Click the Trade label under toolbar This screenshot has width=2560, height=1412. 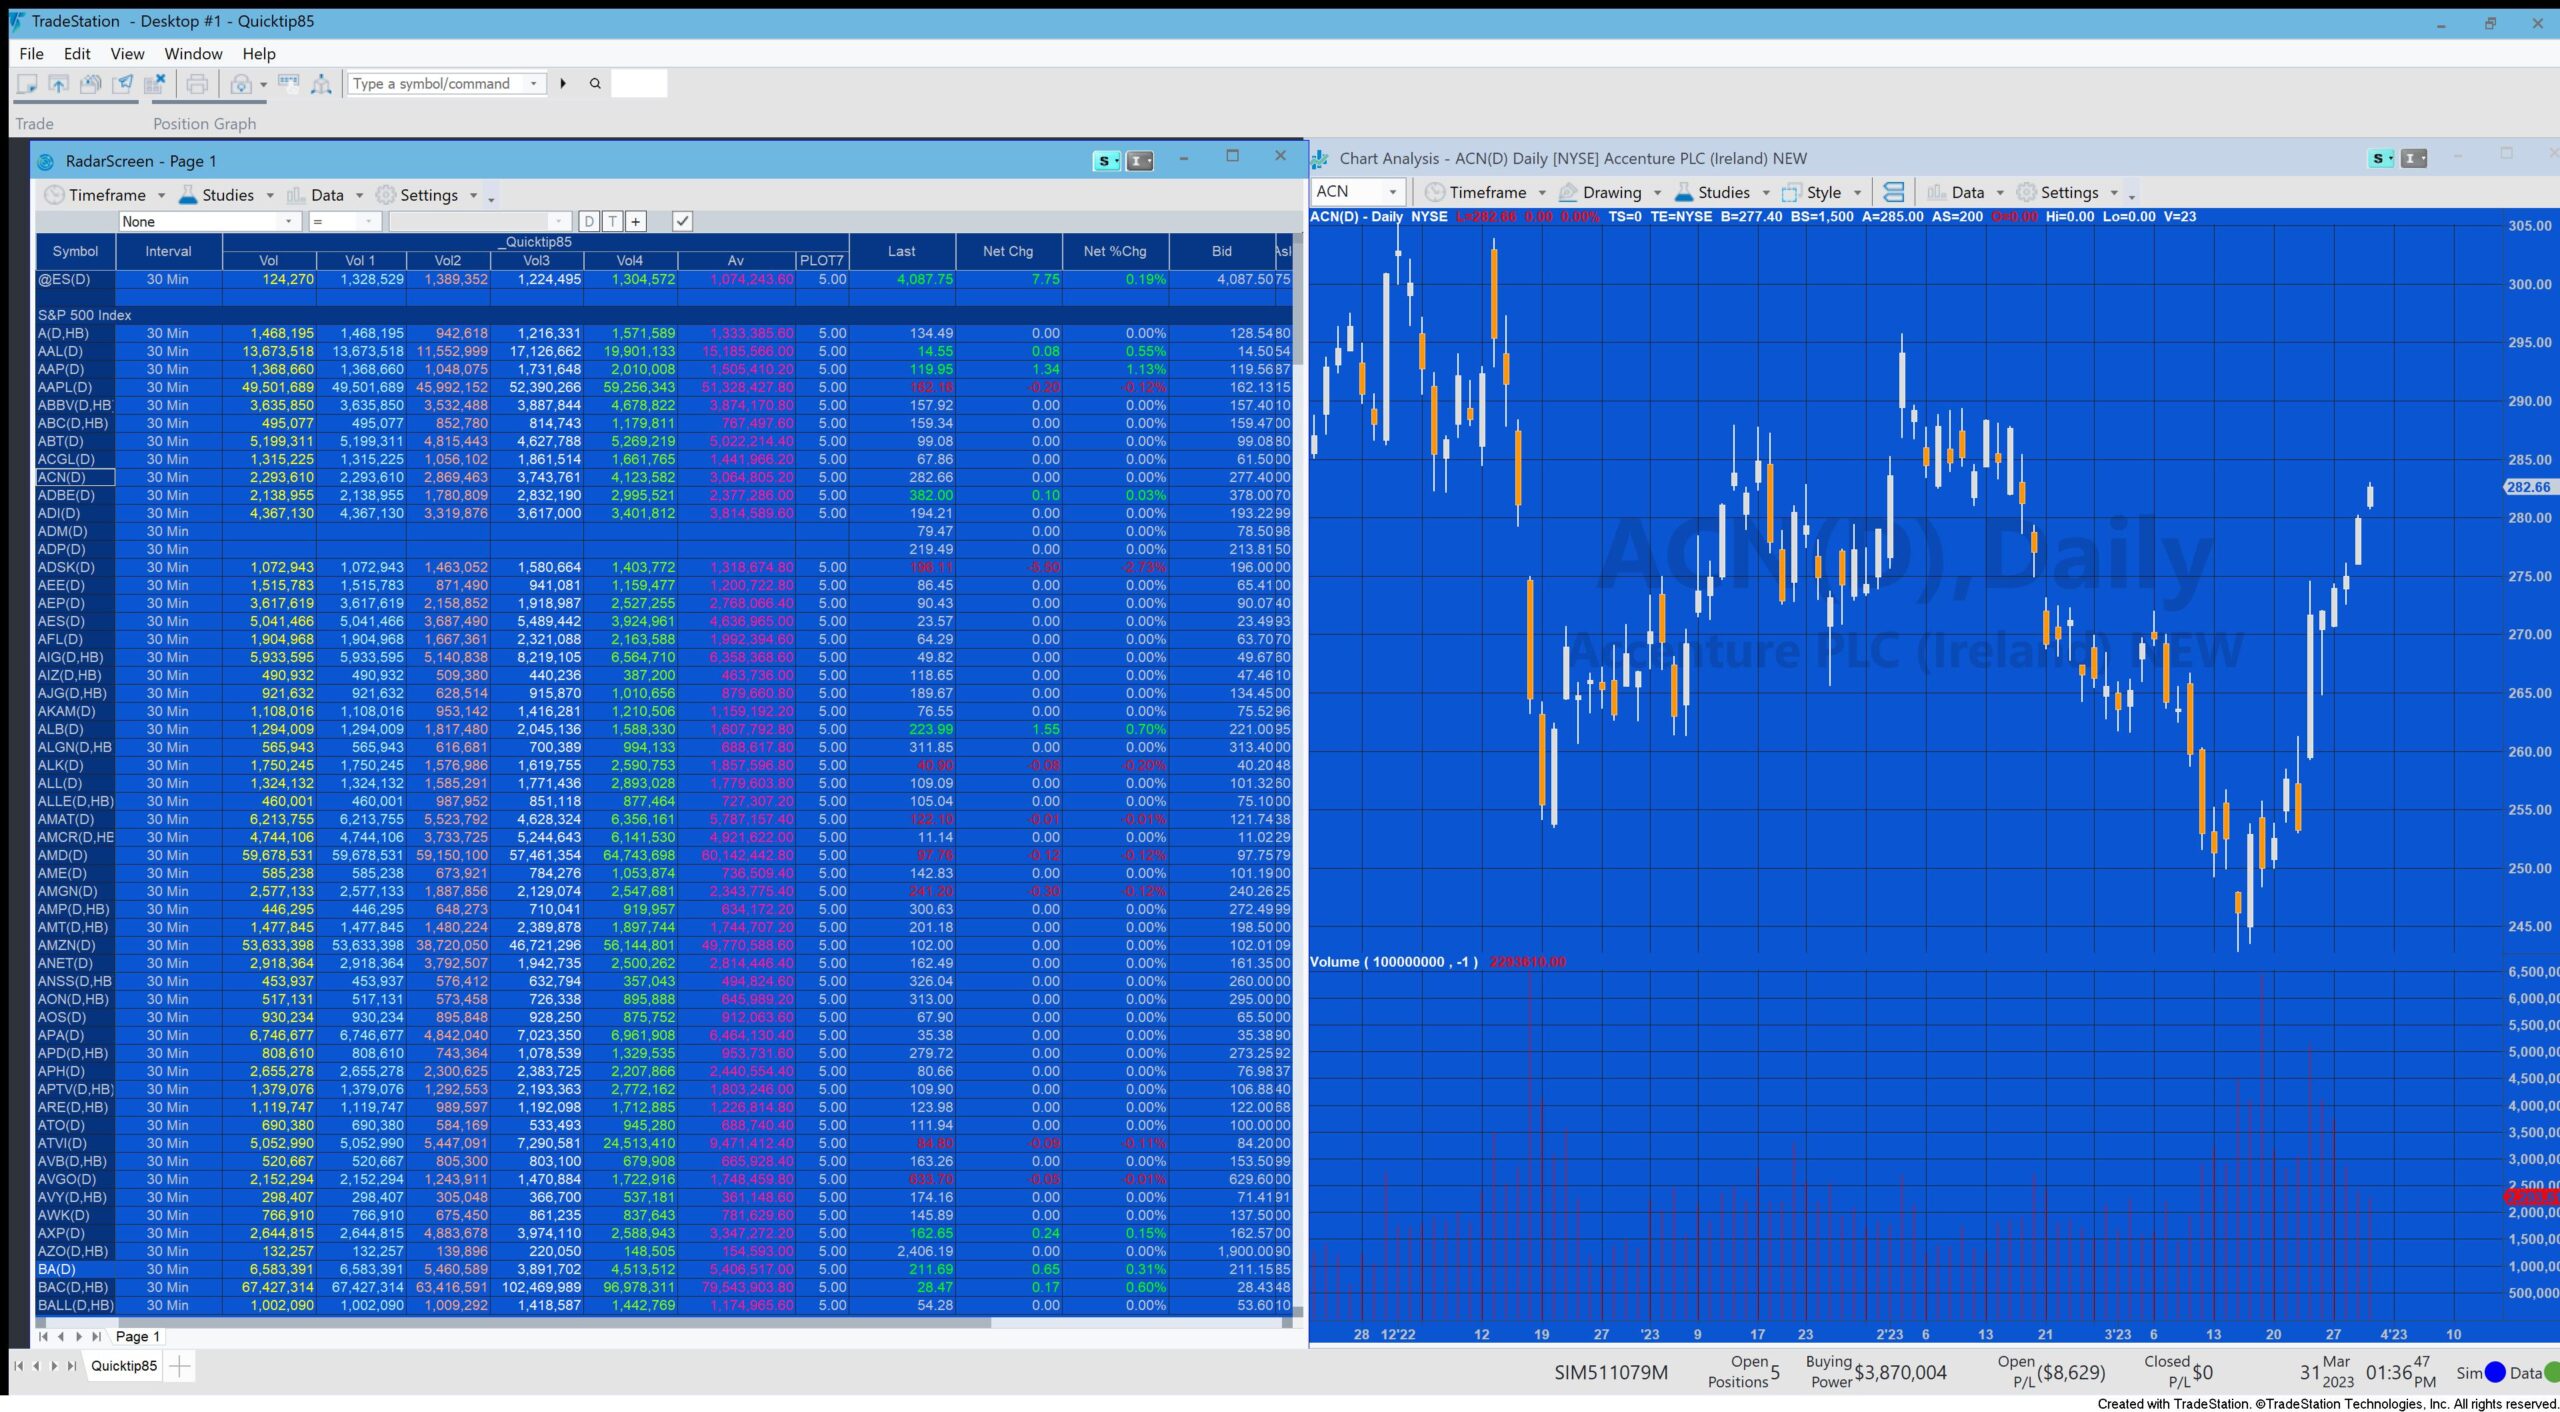coord(34,123)
